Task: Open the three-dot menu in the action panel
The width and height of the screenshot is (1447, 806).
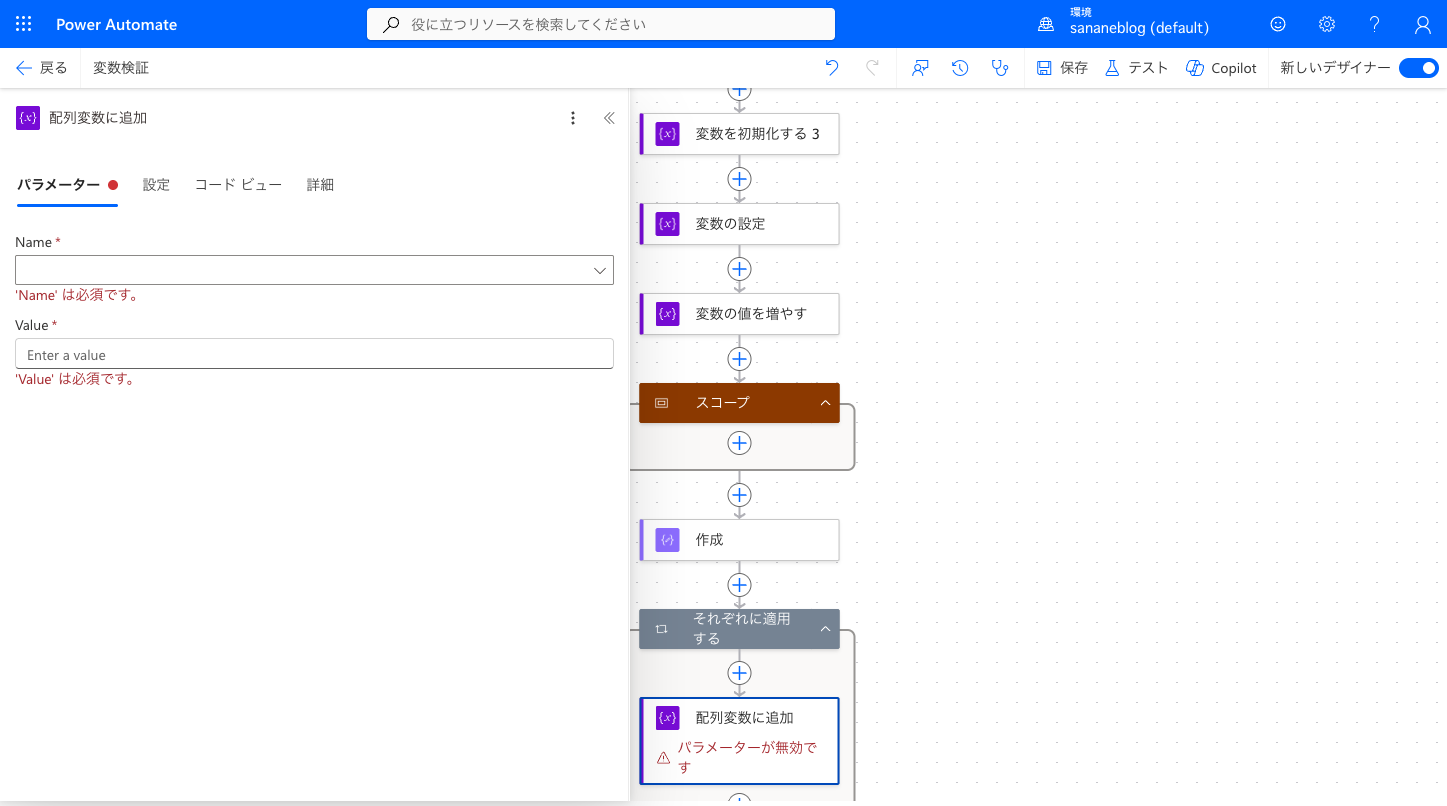Action: 573,118
